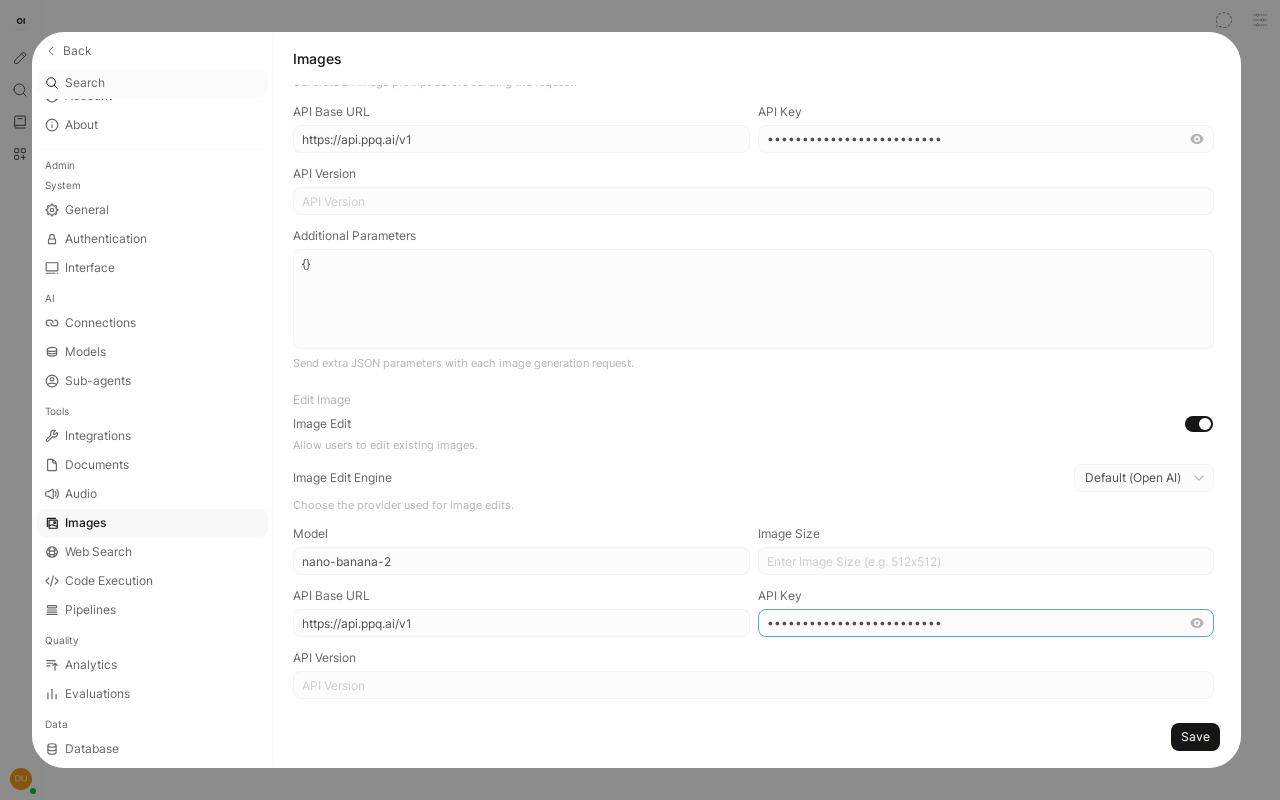Click the Edit Image API Base URL field
The image size is (1280, 800).
point(521,623)
